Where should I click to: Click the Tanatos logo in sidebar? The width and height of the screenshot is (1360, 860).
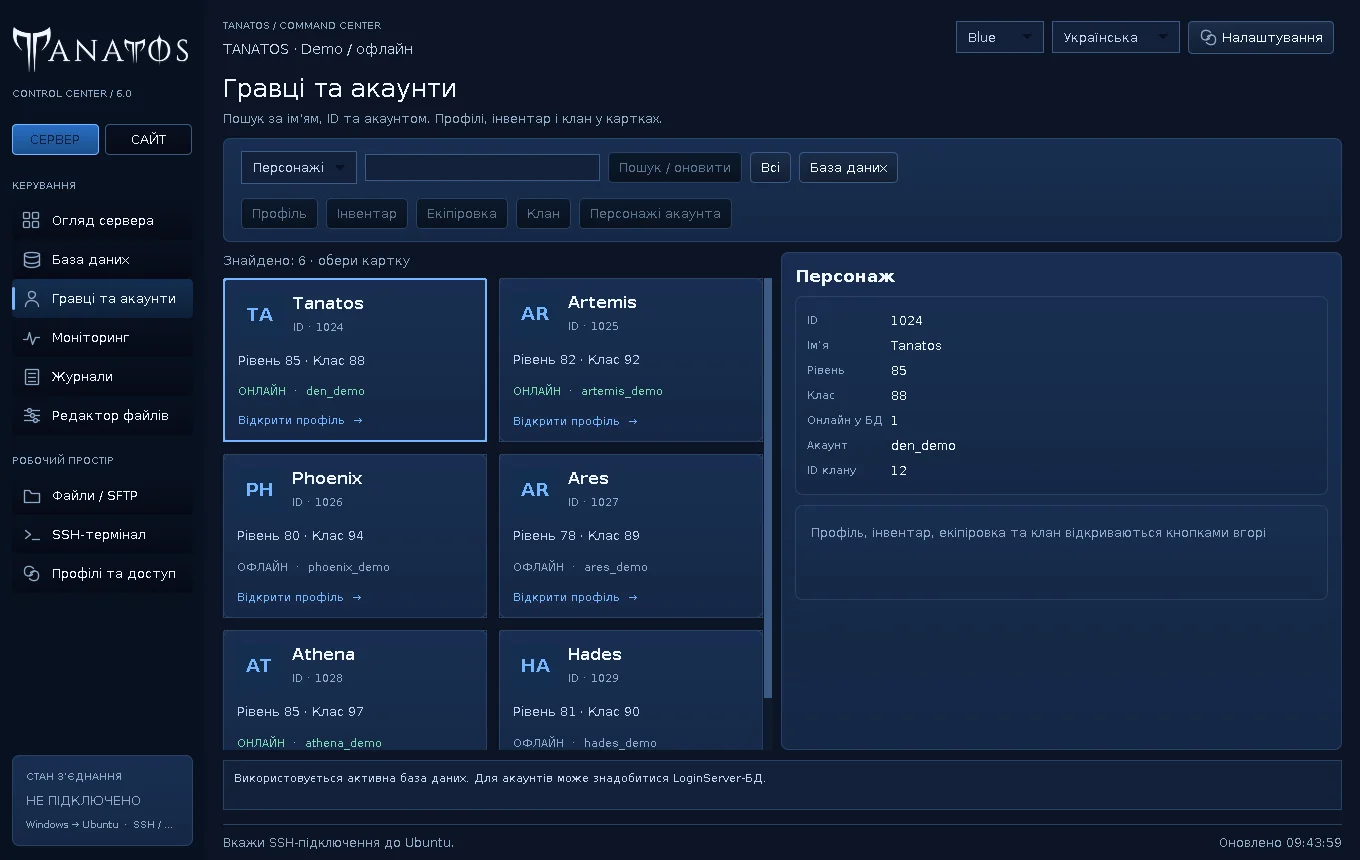pos(101,48)
